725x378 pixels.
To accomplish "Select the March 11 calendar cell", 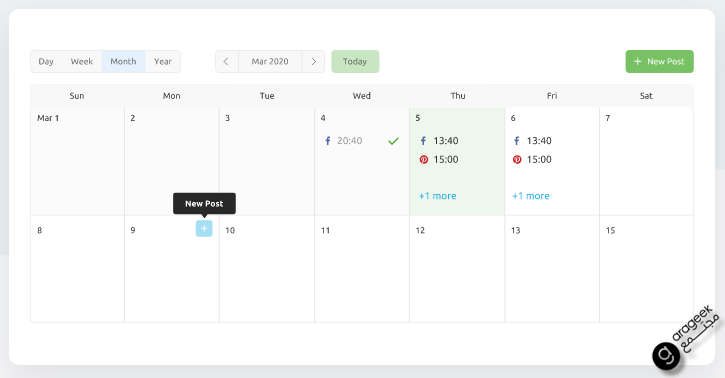I will click(x=362, y=269).
